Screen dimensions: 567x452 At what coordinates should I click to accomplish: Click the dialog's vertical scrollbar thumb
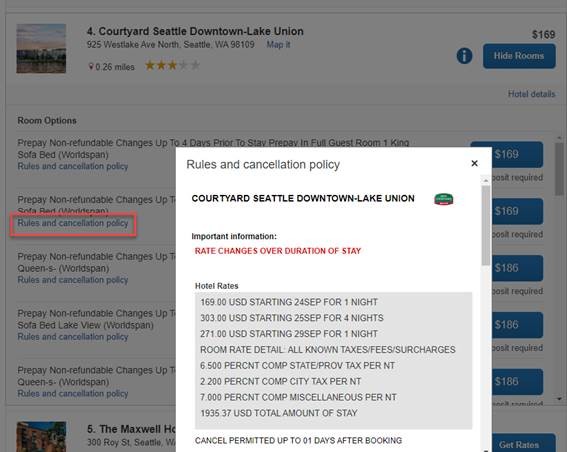pos(486,226)
